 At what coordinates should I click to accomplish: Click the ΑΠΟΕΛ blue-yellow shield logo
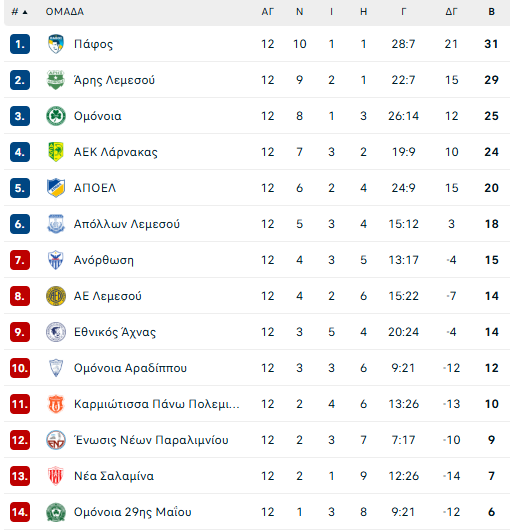56,188
